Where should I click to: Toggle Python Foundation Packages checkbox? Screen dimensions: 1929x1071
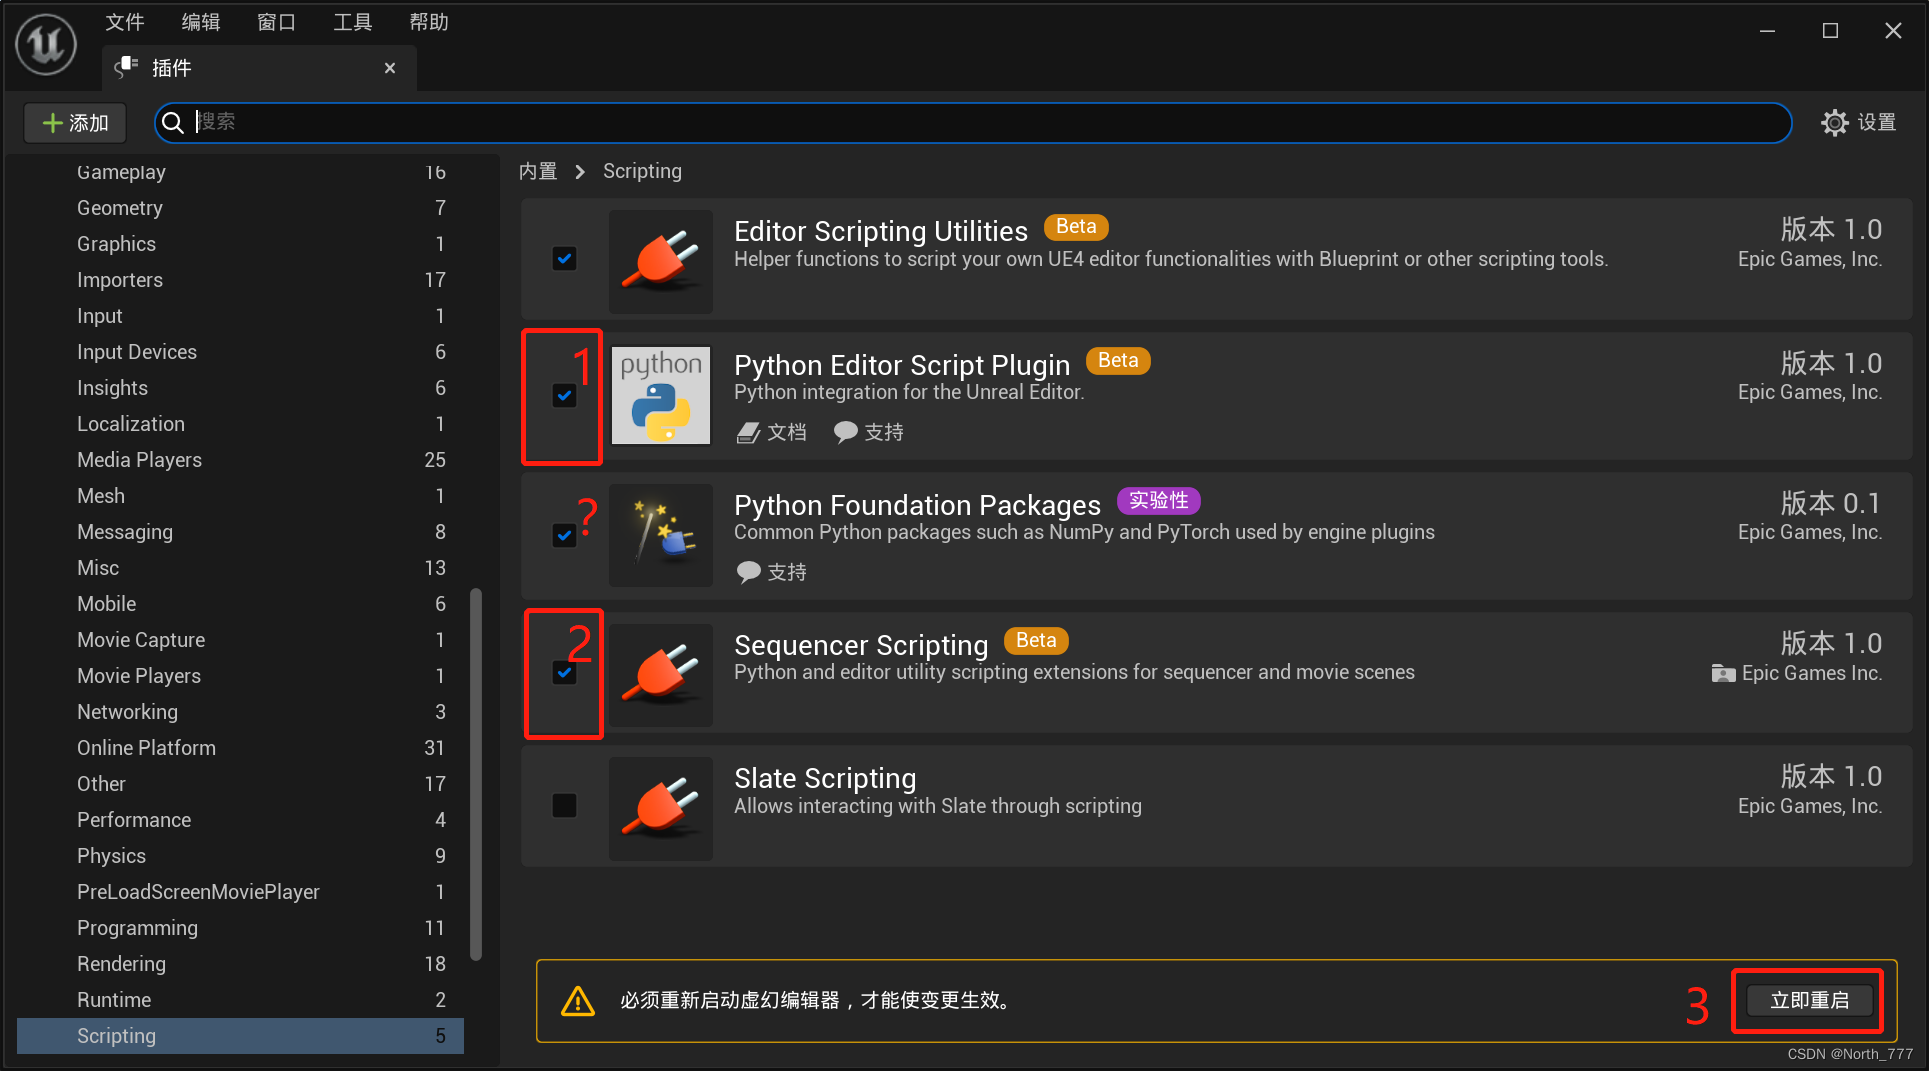click(x=564, y=535)
